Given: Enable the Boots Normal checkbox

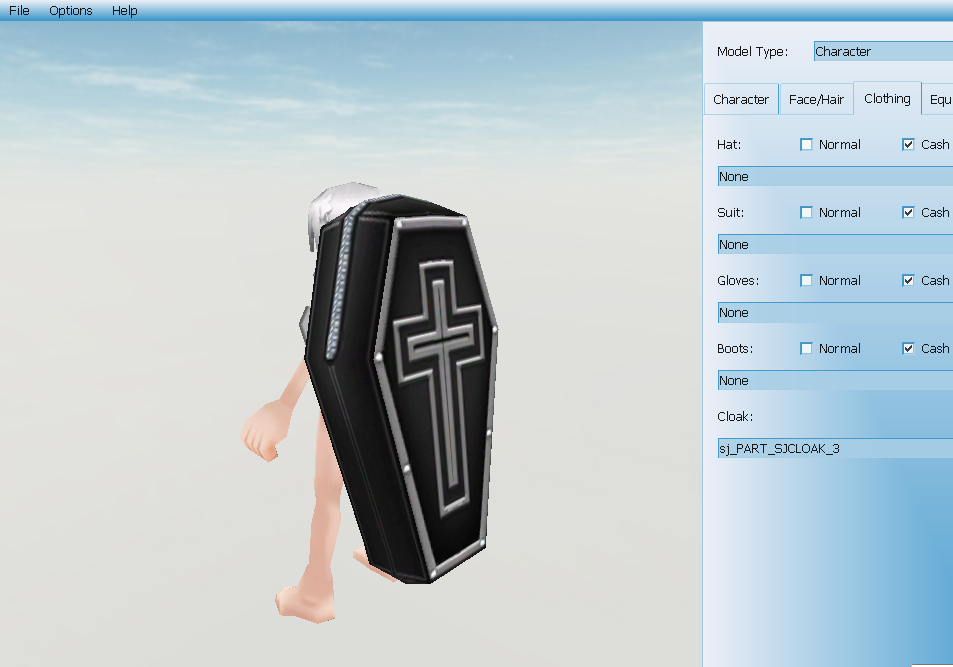Looking at the screenshot, I should point(807,349).
